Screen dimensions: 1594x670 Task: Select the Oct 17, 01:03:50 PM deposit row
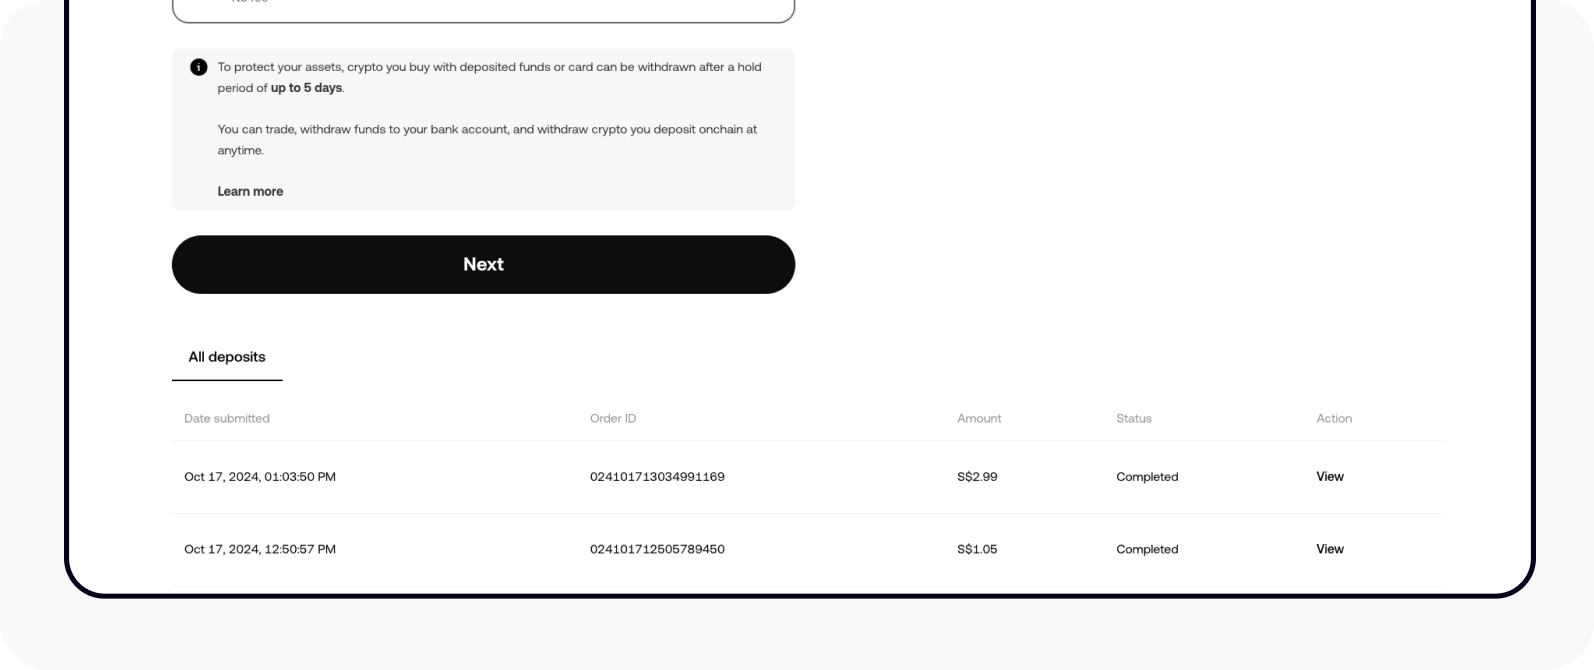(260, 477)
